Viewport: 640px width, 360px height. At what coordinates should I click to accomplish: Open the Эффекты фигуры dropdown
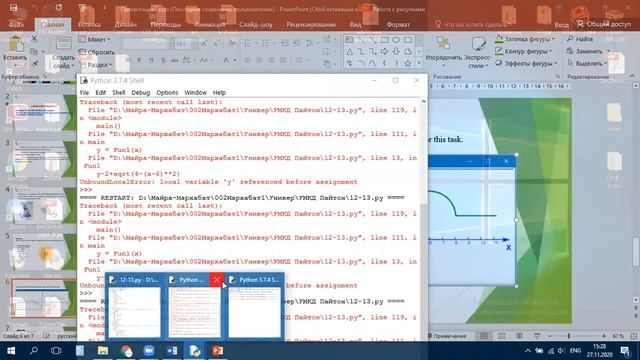coord(526,64)
